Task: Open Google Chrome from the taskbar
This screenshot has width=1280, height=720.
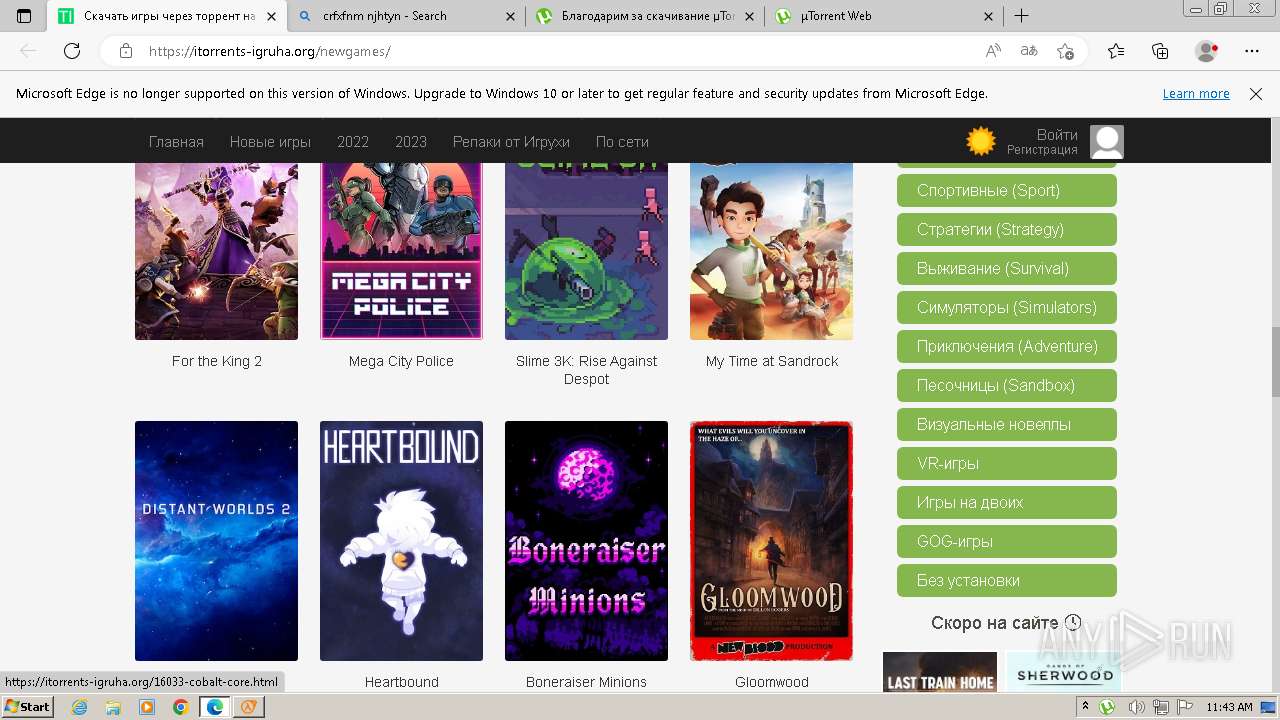Action: 180,707
